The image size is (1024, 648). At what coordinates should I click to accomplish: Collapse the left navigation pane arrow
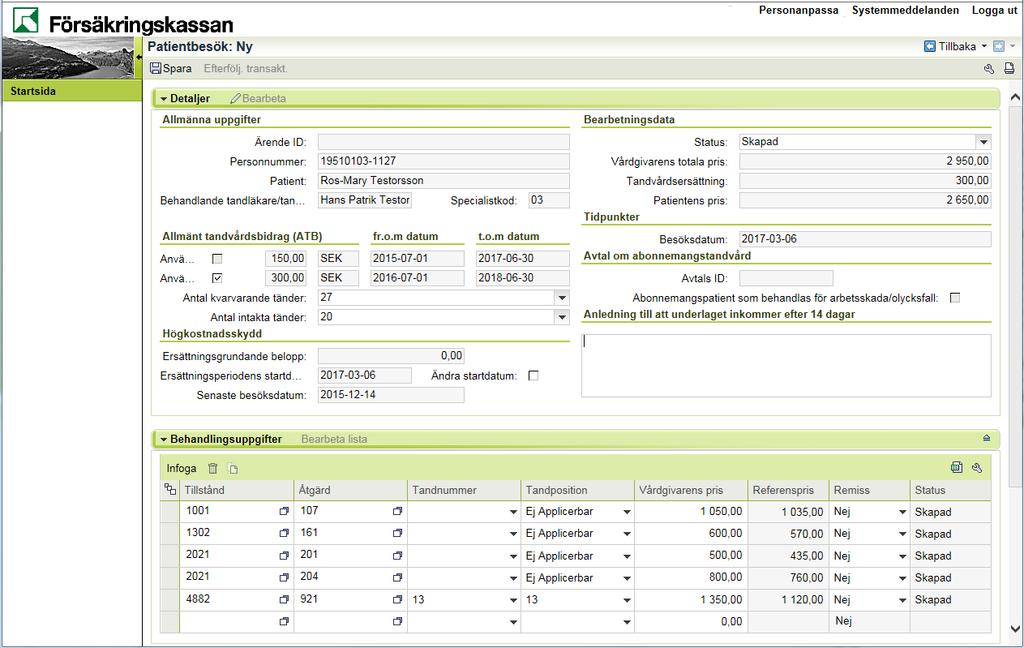pos(138,57)
